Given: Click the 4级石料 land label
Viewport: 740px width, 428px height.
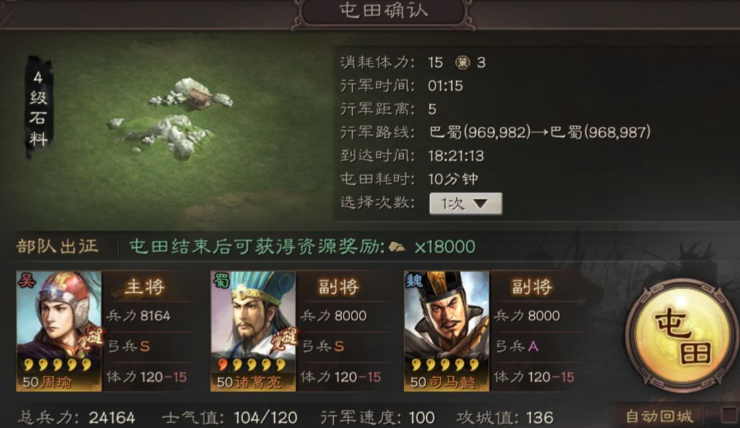Looking at the screenshot, I should [x=39, y=109].
